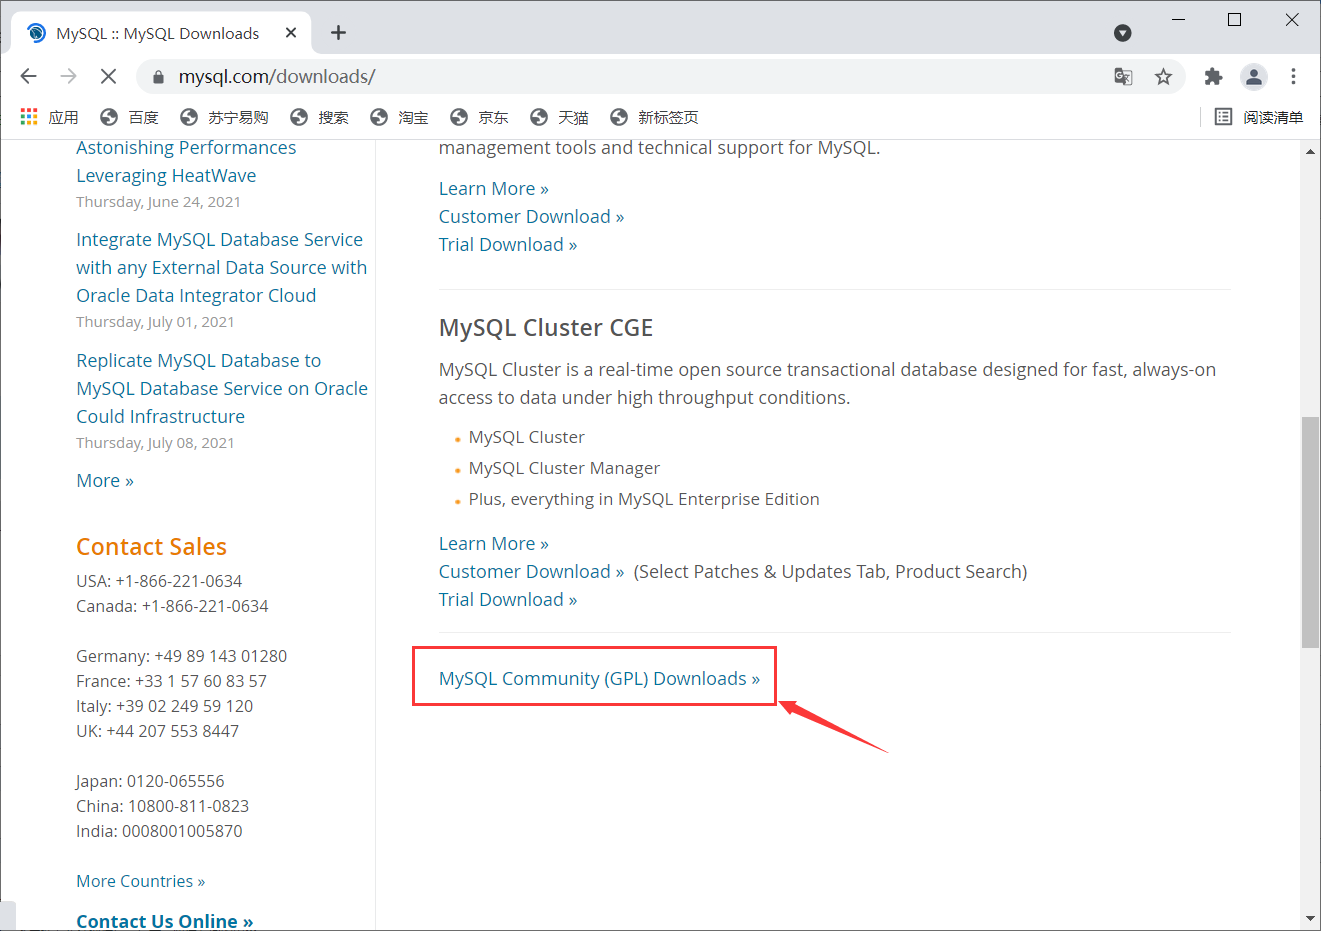Open Replicate MySQL Database to Oracle article
Screen dimensions: 1321x931
(x=222, y=389)
